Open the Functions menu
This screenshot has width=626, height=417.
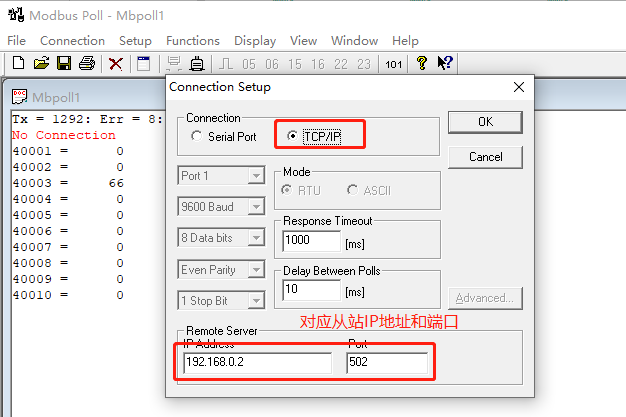click(x=193, y=41)
